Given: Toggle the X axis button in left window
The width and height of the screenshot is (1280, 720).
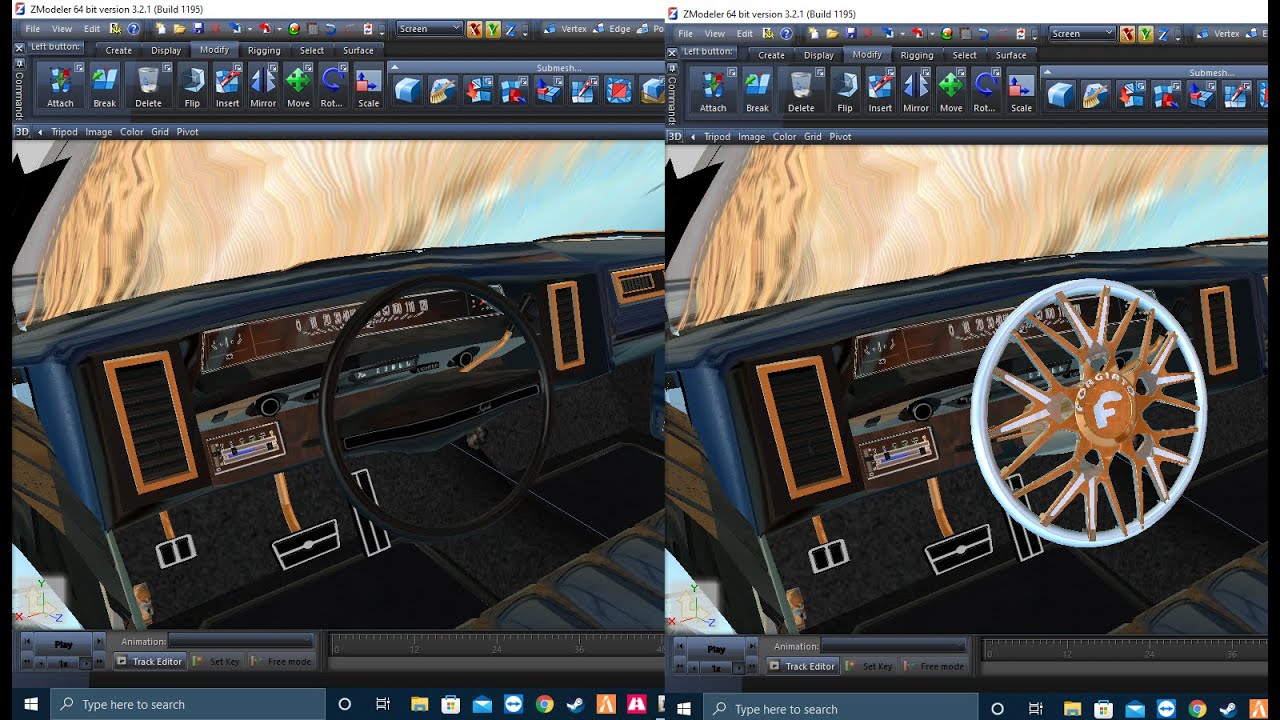Looking at the screenshot, I should coord(475,29).
